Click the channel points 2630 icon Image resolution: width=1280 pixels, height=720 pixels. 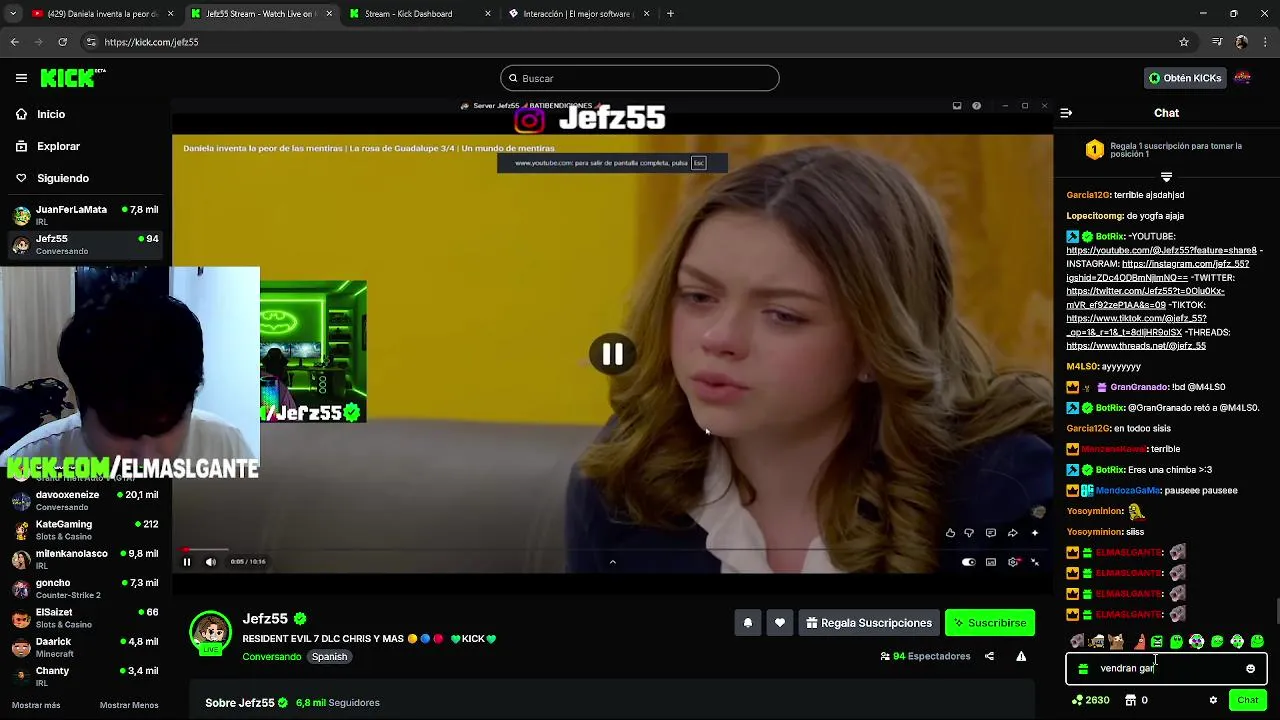pos(1090,700)
